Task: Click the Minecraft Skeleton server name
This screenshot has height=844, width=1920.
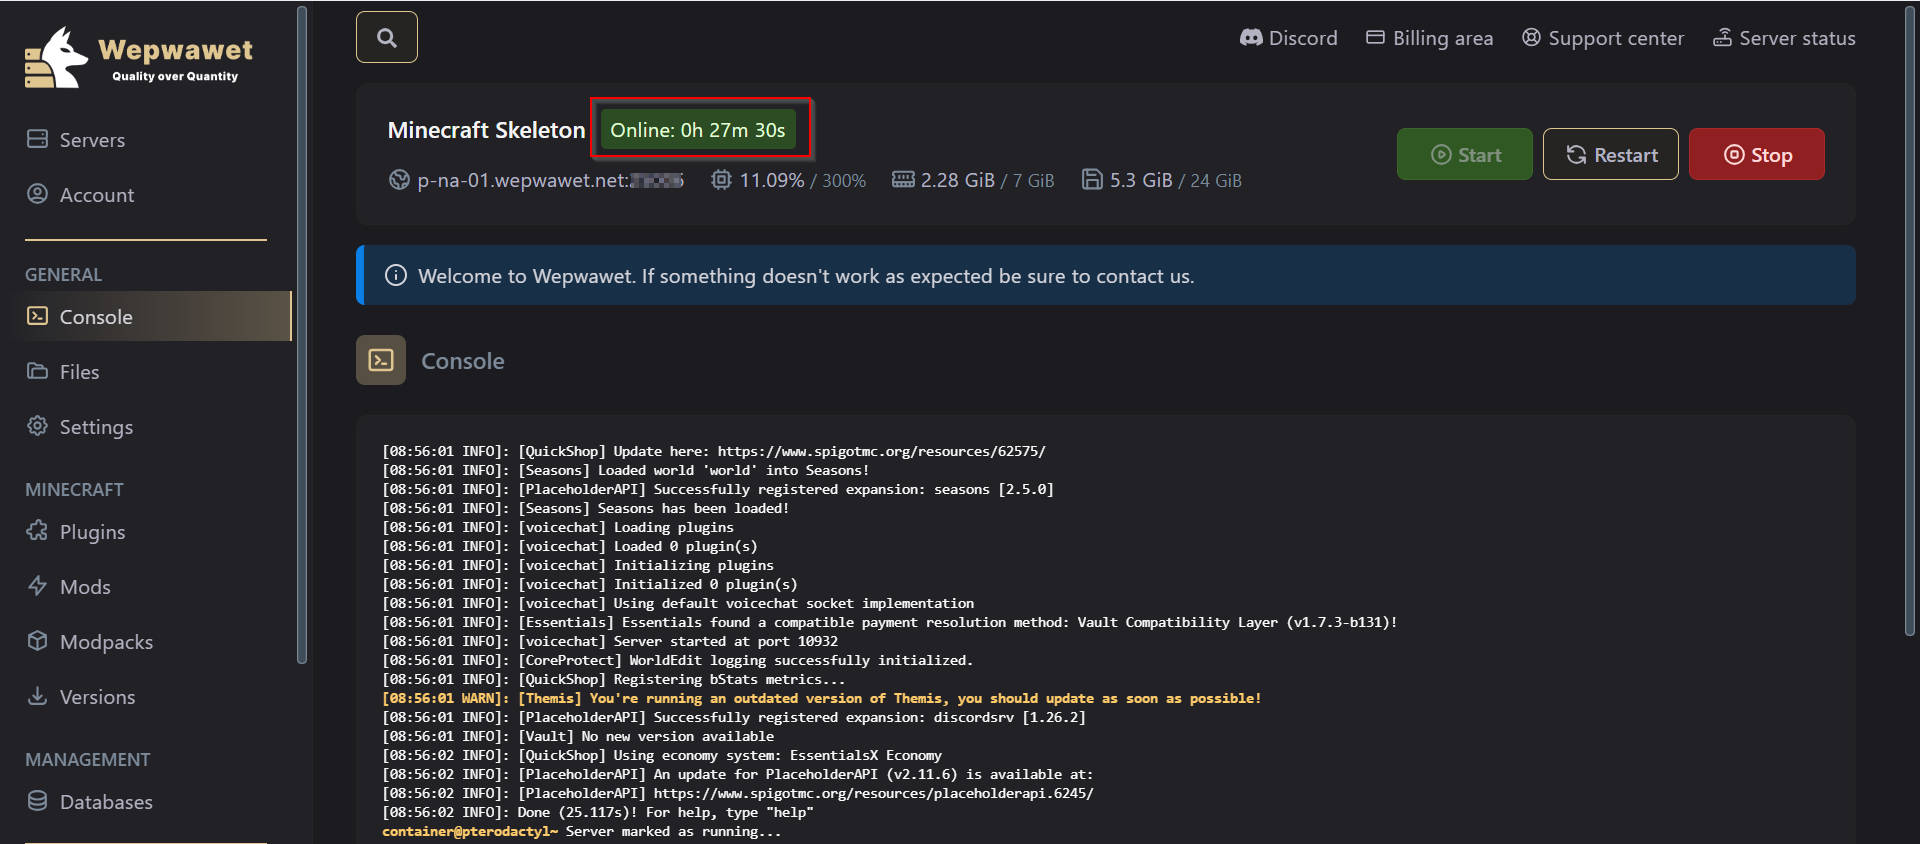Action: 486,130
